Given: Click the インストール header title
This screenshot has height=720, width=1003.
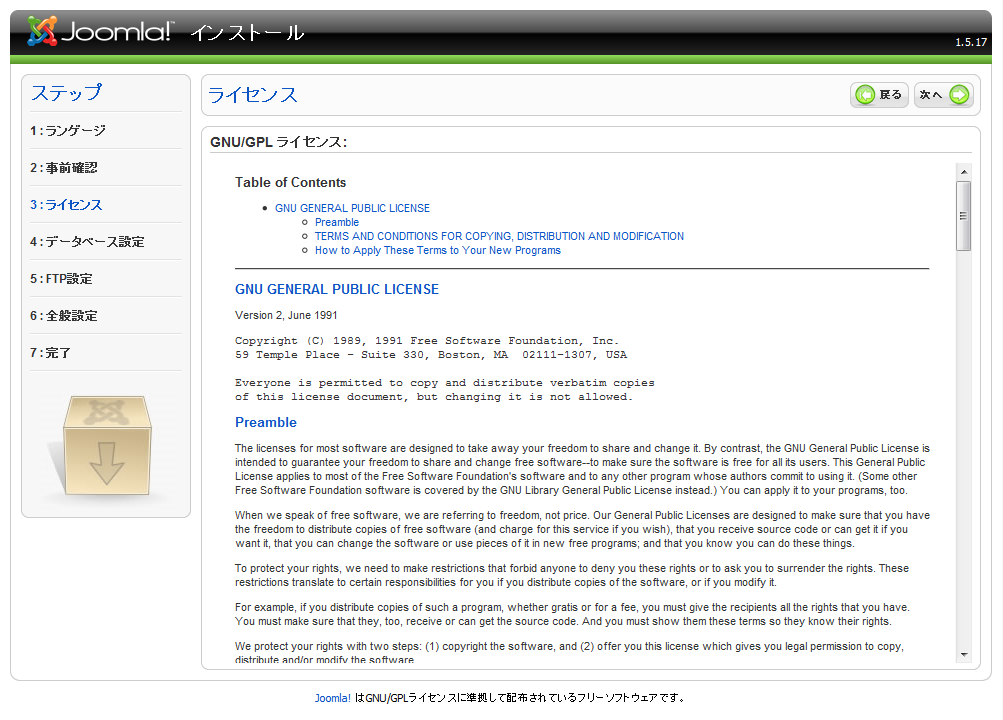Looking at the screenshot, I should click(247, 32).
